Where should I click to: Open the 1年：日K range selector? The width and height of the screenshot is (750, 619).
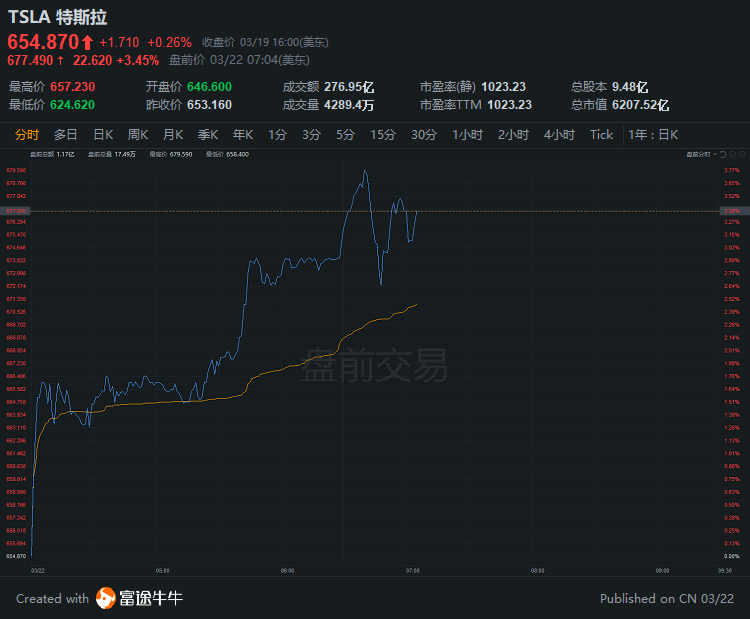(653, 135)
